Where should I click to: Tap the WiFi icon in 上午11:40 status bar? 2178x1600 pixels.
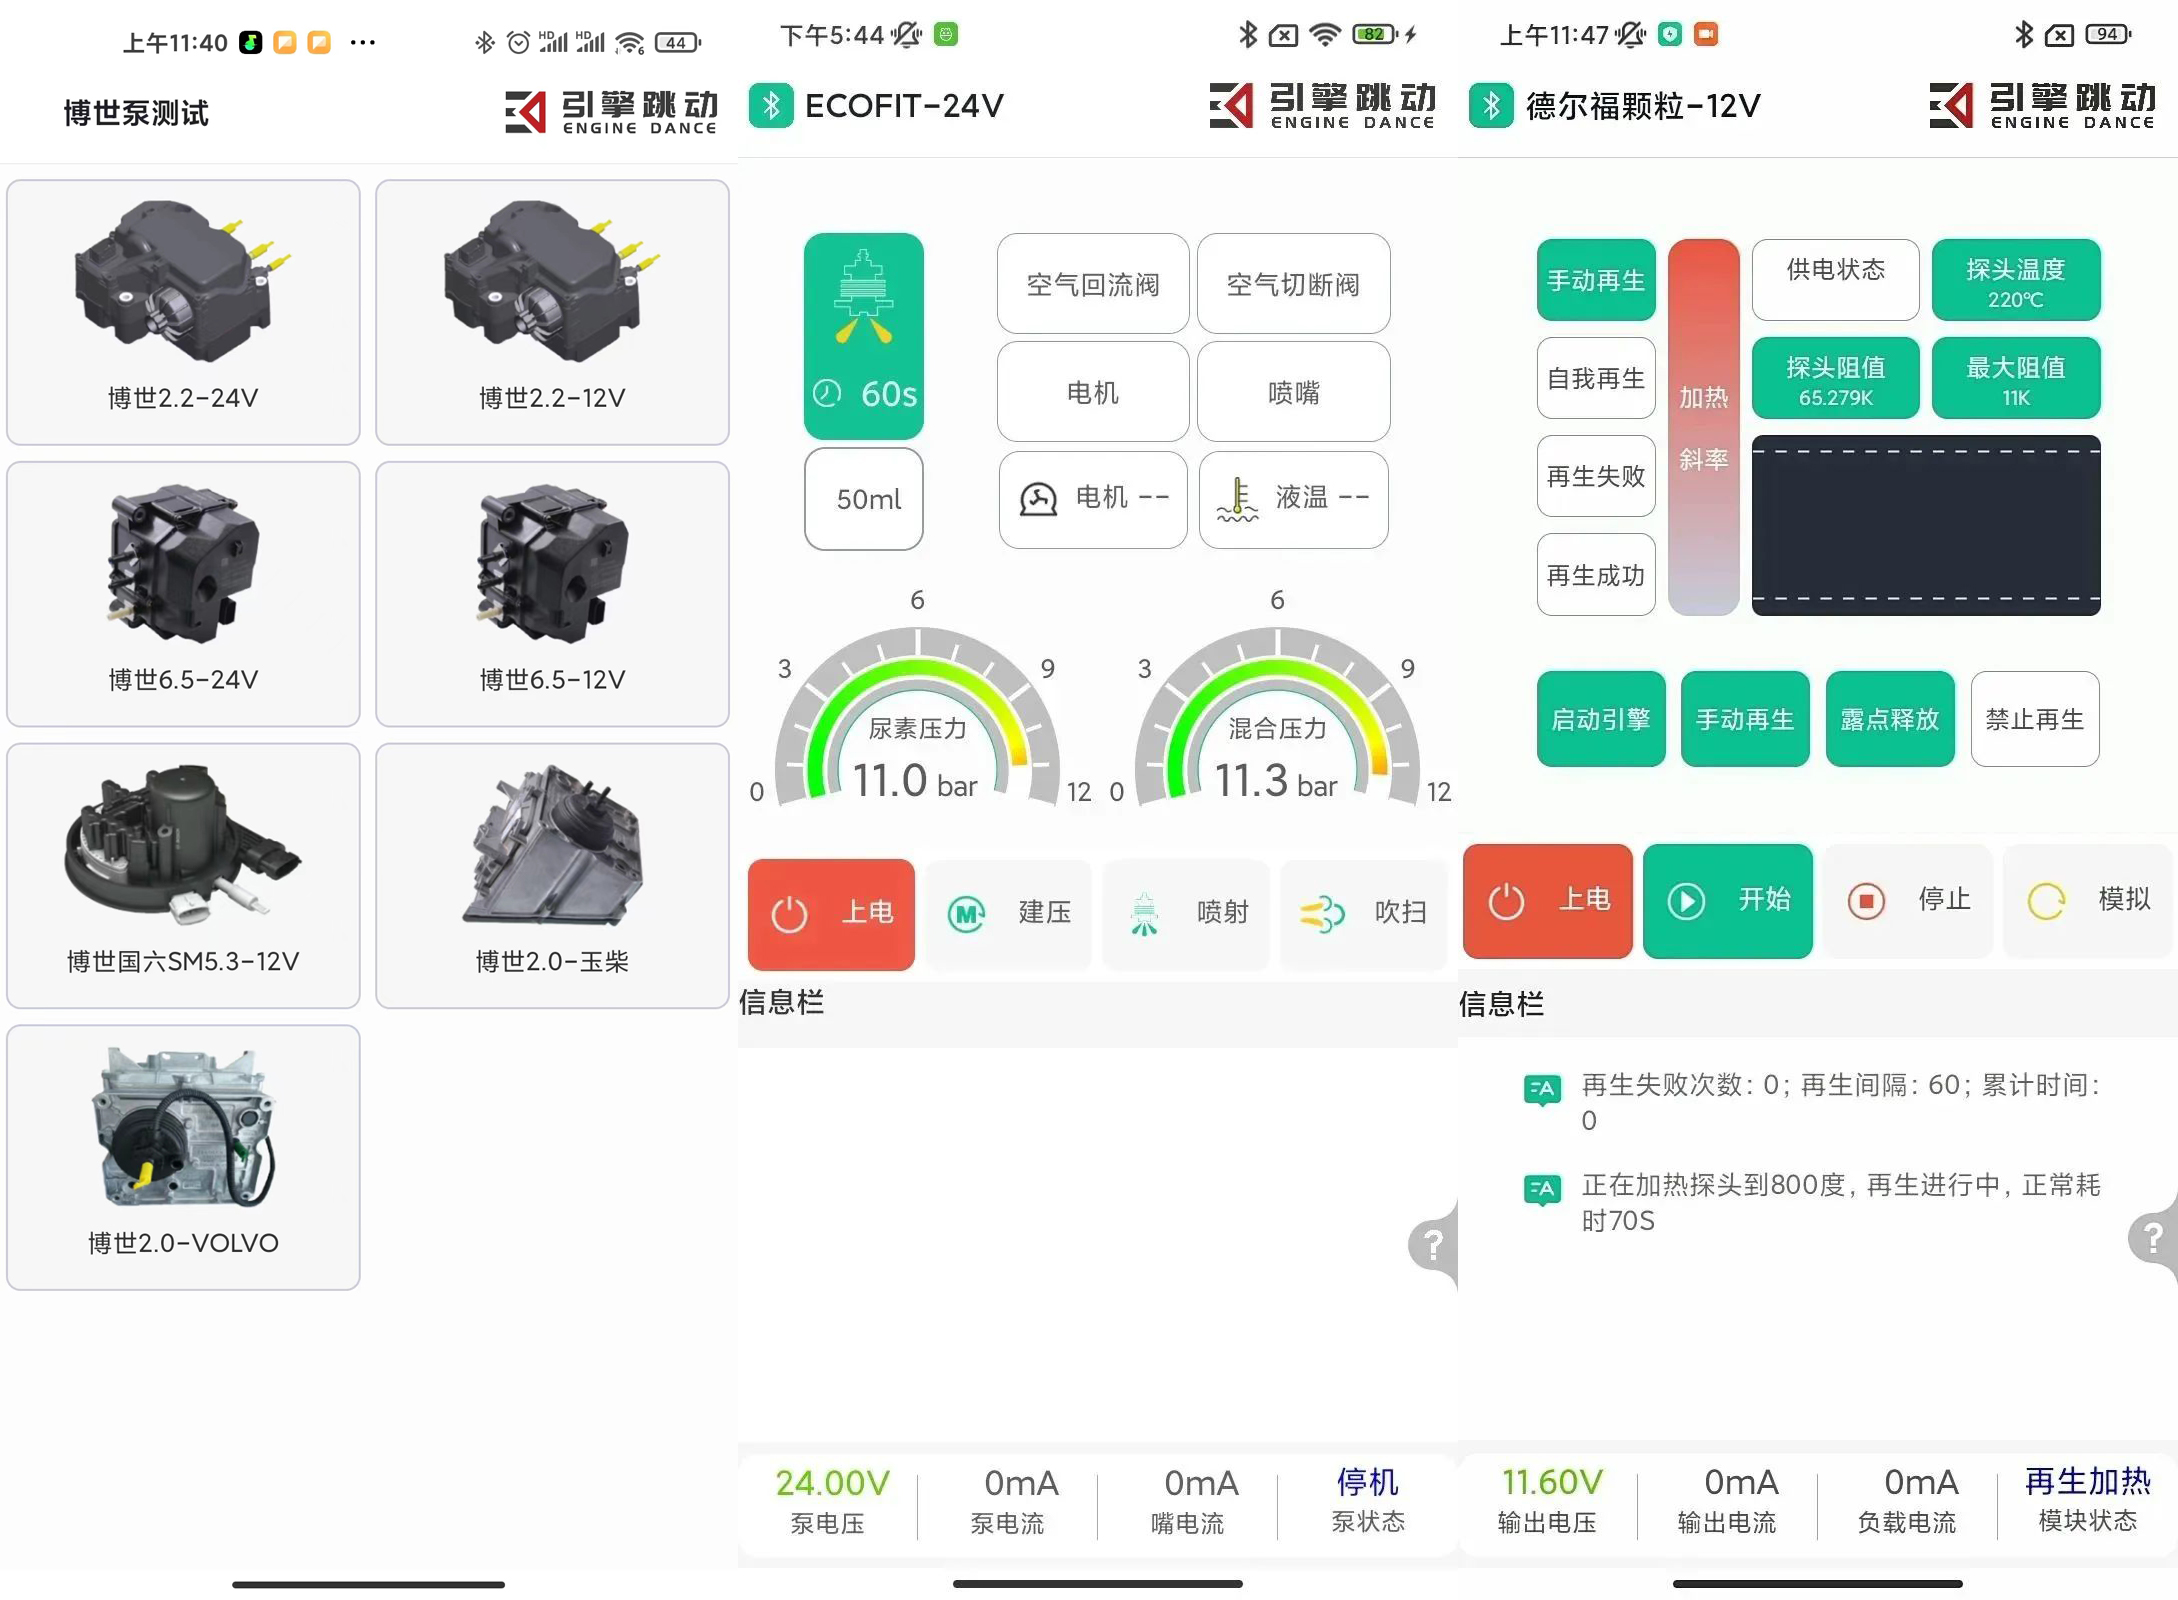(630, 42)
